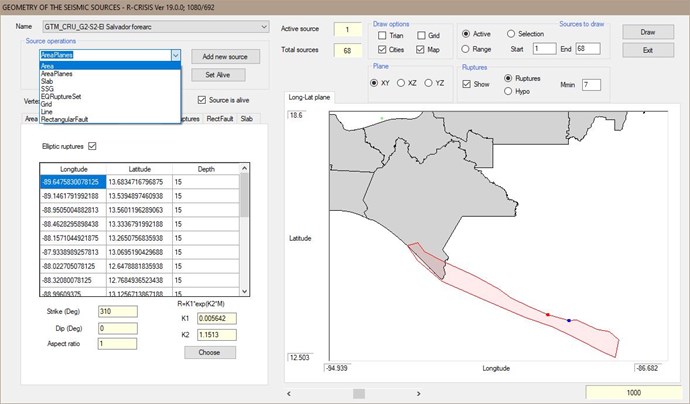Click the K1 value field
Image resolution: width=690 pixels, height=404 pixels.
[x=217, y=318]
